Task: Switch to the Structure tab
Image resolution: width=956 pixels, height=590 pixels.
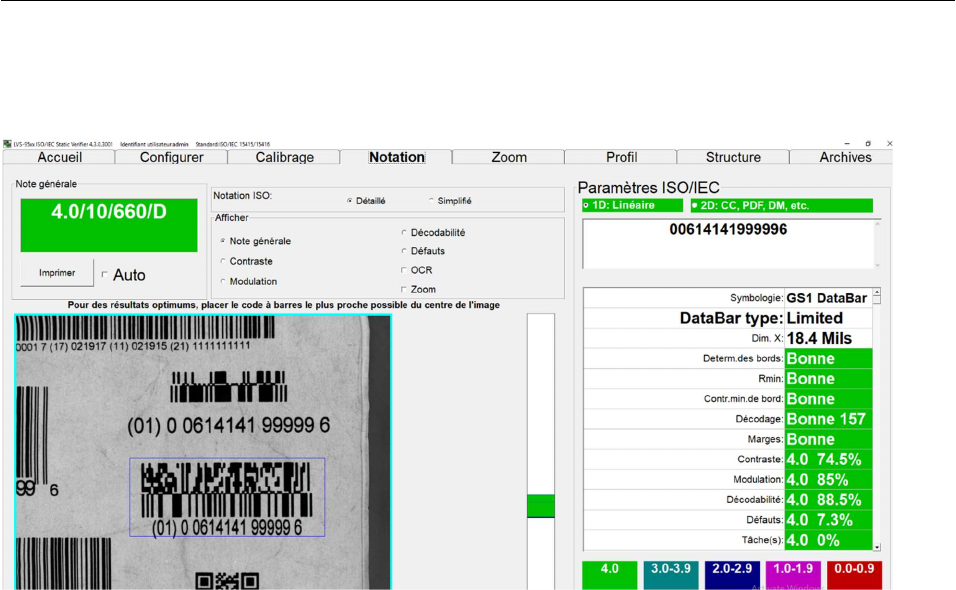Action: pyautogui.click(x=733, y=157)
